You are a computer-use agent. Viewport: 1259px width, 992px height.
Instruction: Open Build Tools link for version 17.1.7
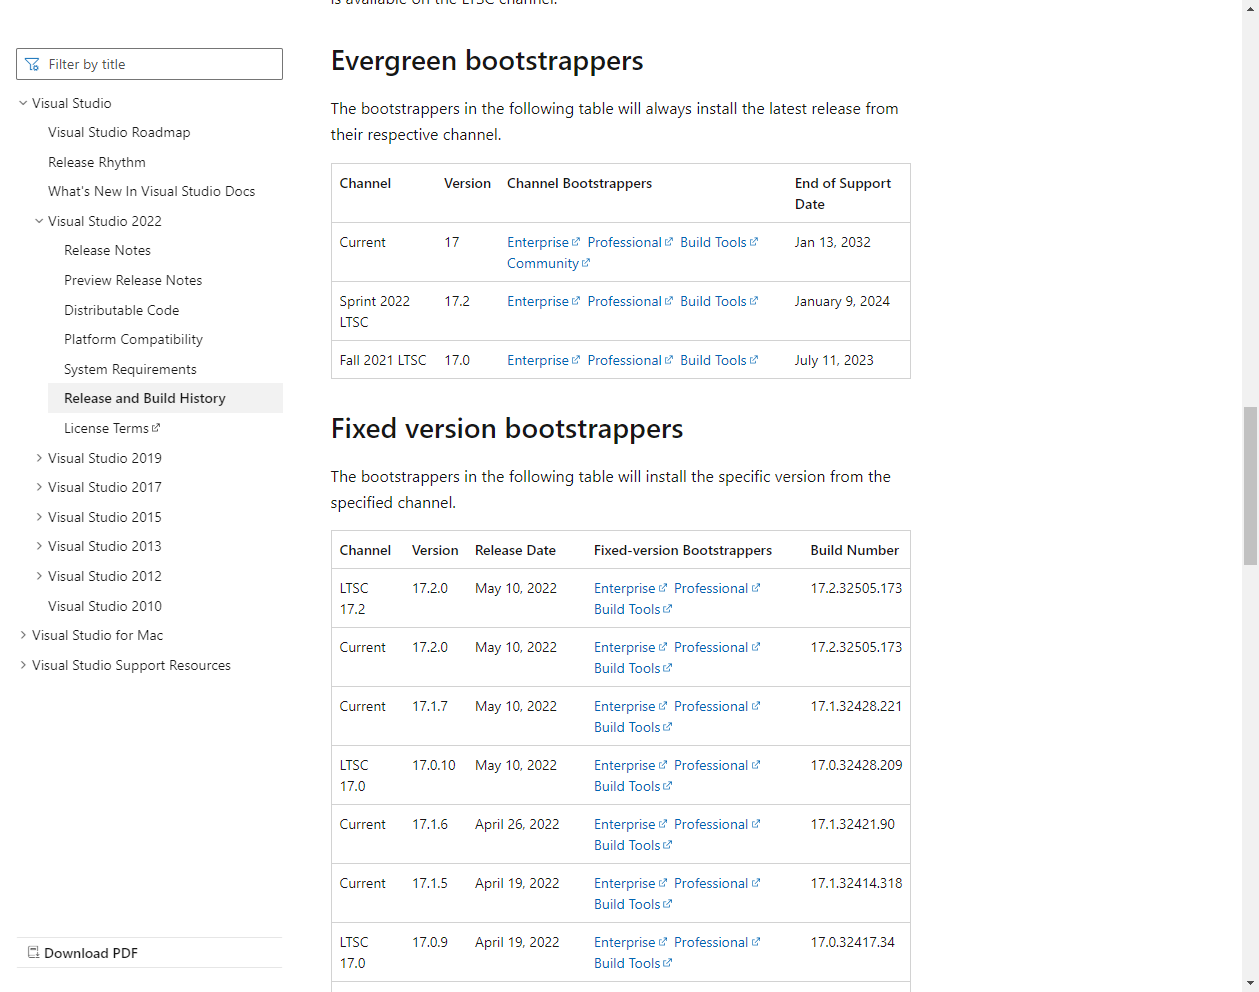pyautogui.click(x=627, y=727)
